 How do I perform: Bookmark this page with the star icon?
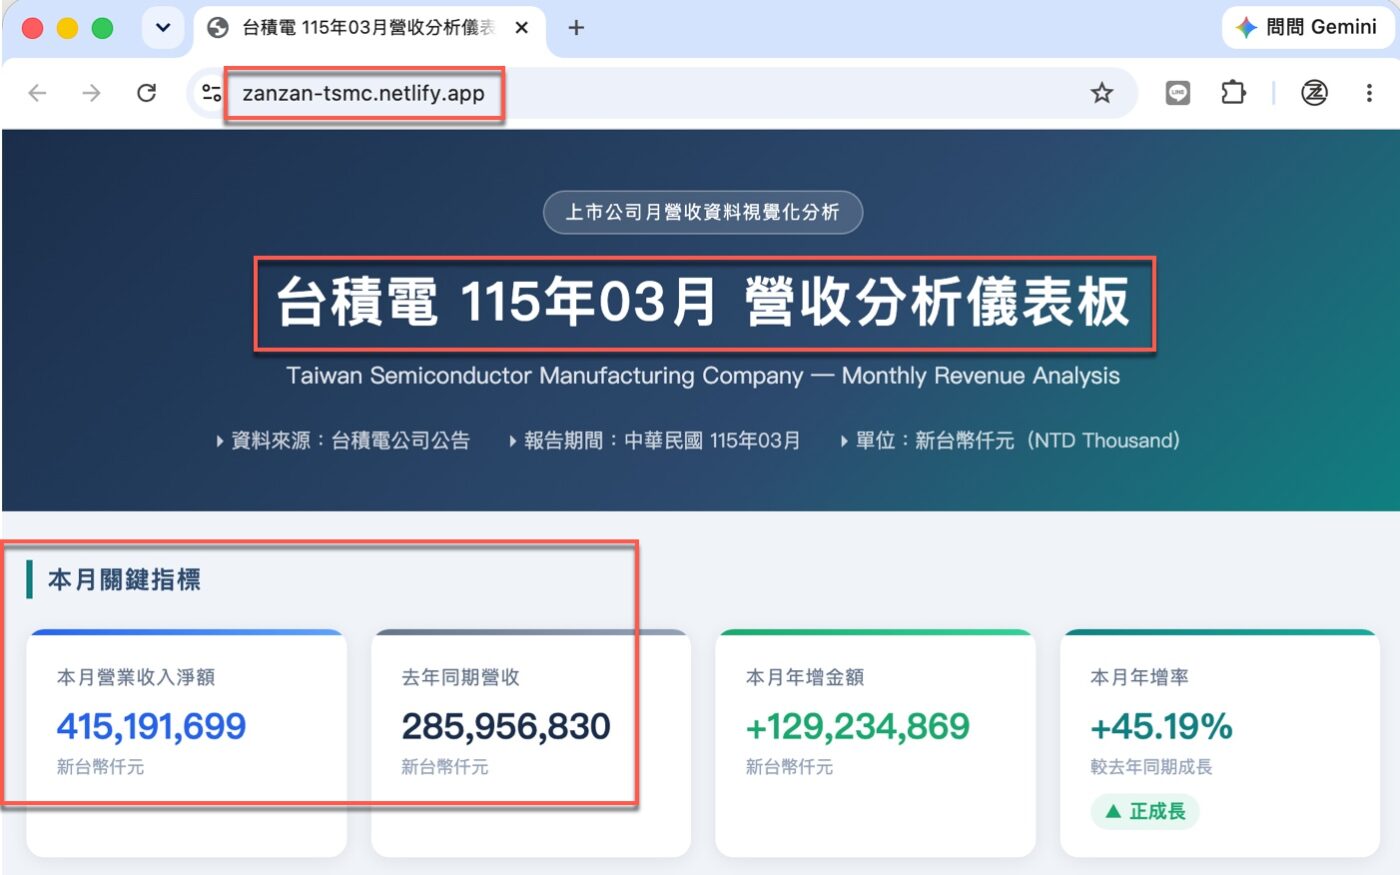1102,93
